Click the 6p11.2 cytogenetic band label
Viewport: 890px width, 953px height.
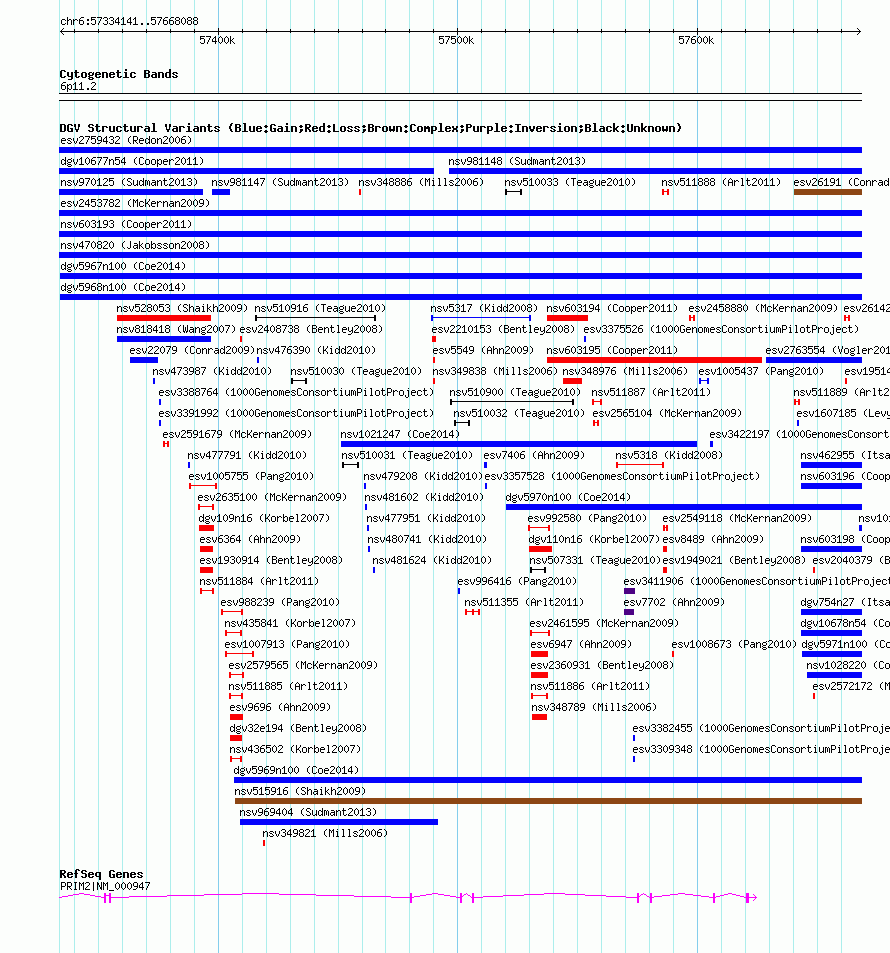pos(78,86)
